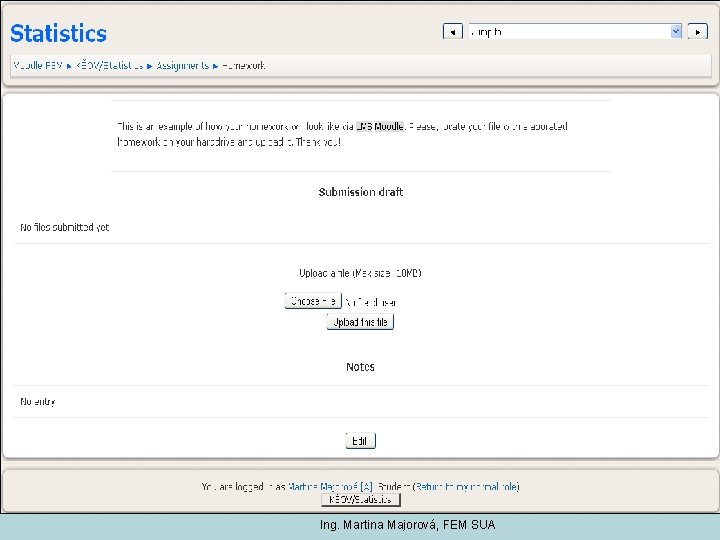Open KEOV/Statistics breadcrumb link

click(x=110, y=66)
